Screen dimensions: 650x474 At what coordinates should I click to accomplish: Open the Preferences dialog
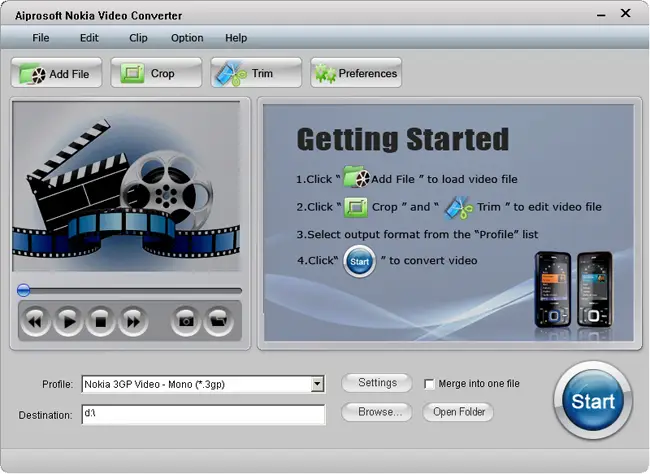[x=356, y=73]
